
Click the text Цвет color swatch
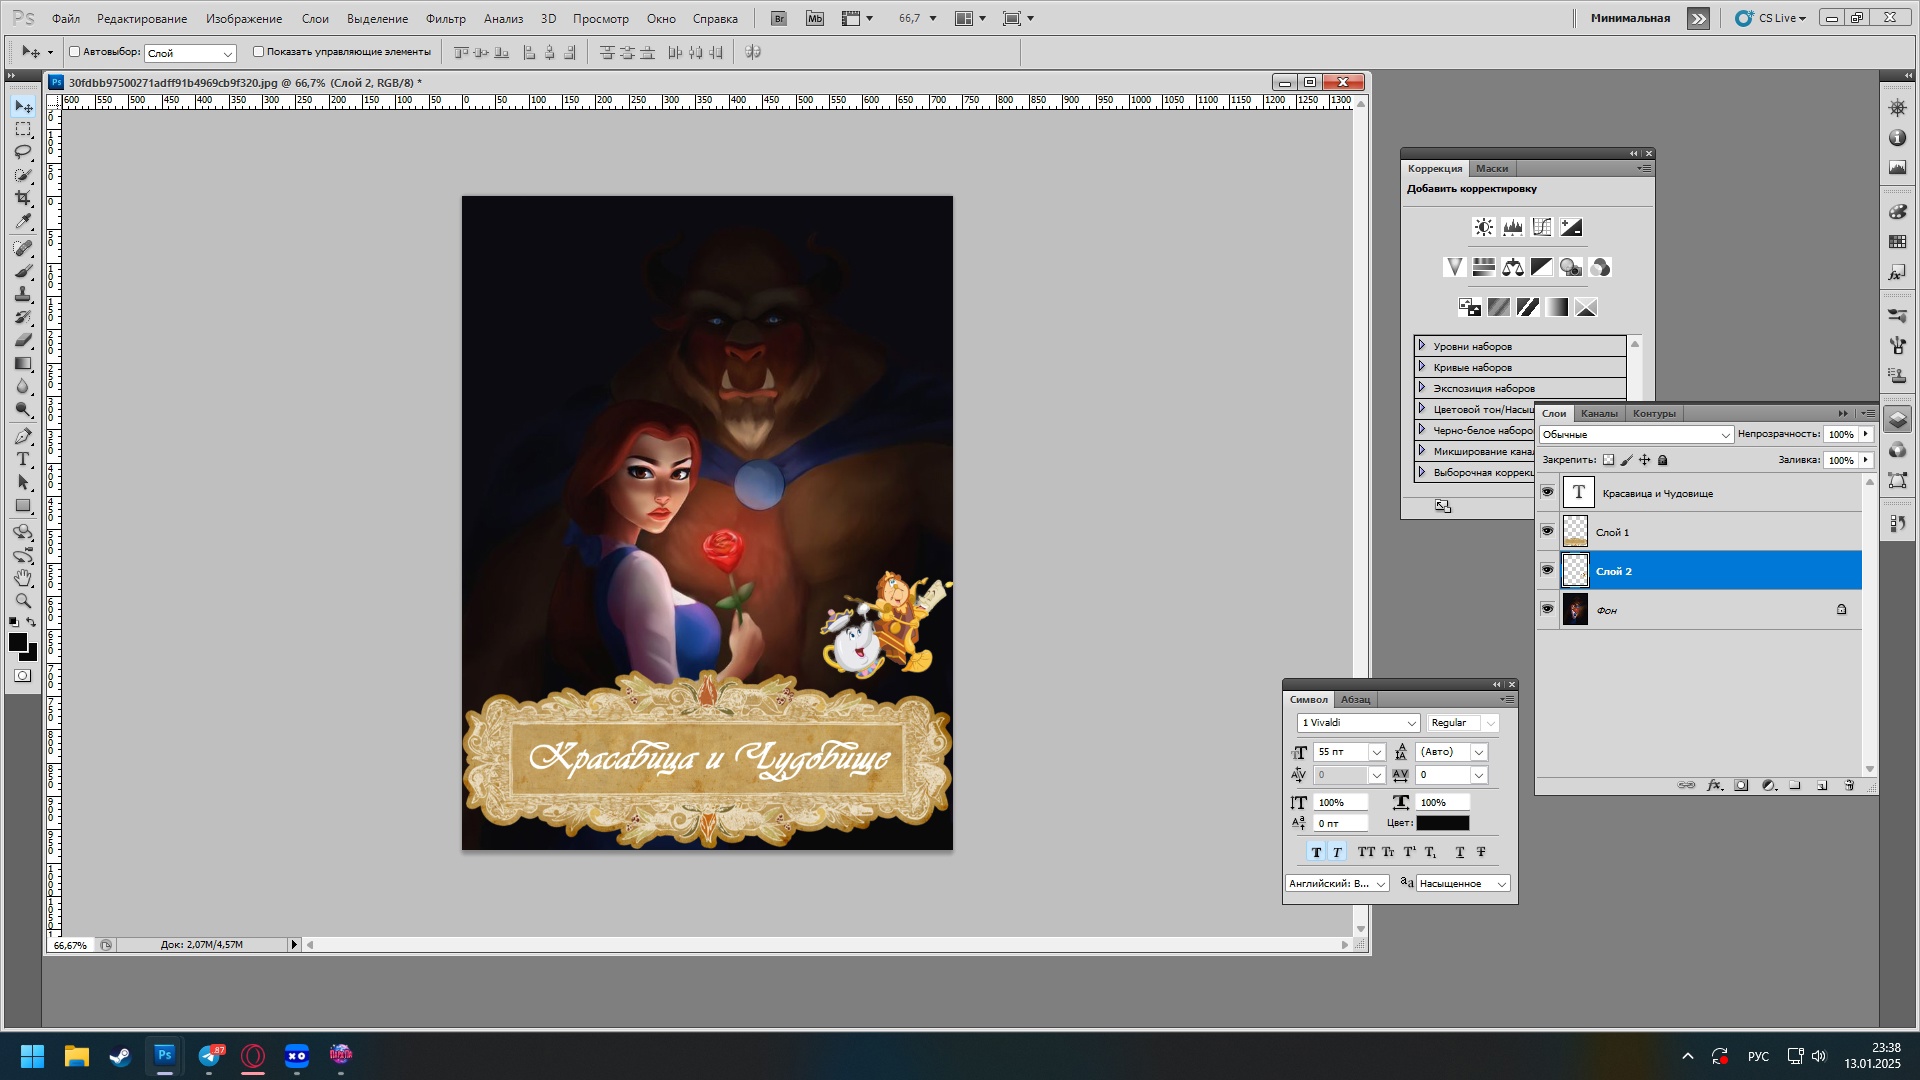click(1442, 823)
